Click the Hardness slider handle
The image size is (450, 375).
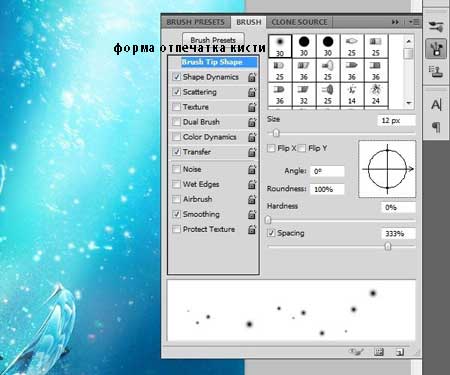268,220
